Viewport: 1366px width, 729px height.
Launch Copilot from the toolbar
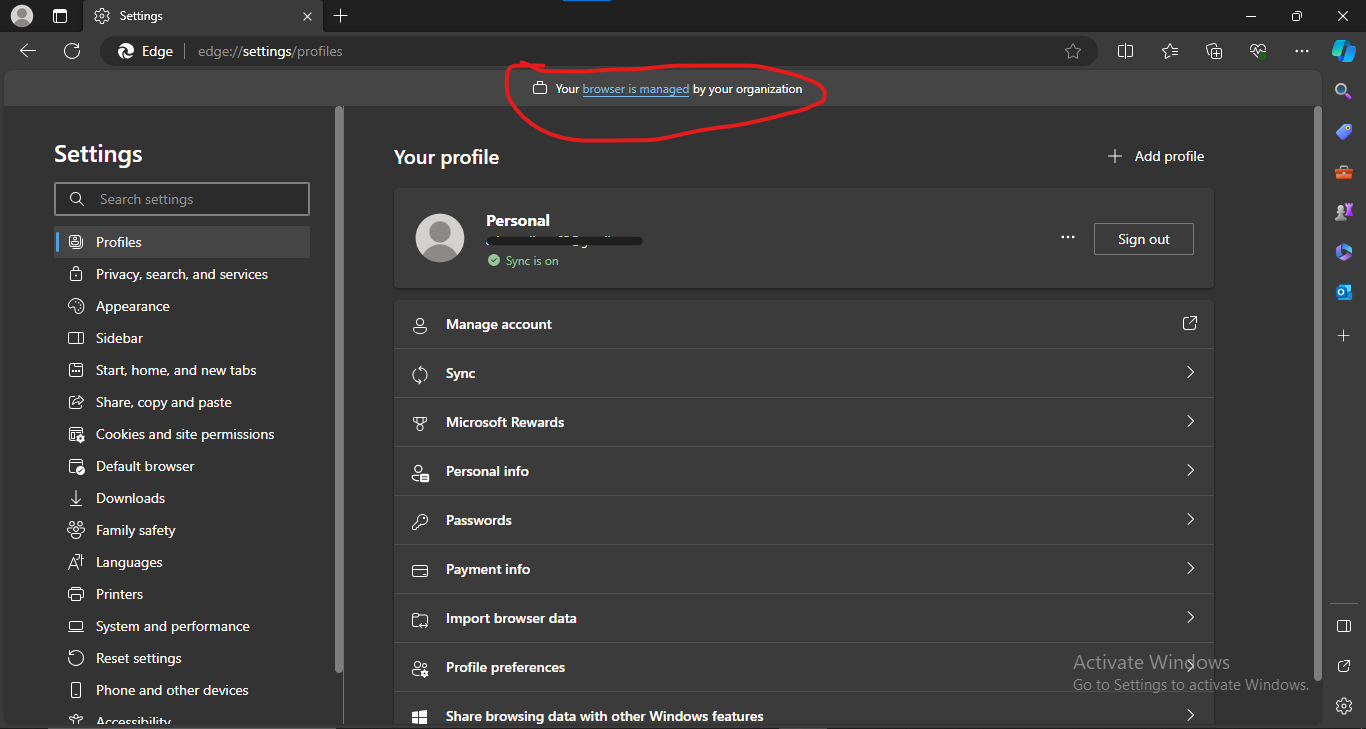point(1343,51)
